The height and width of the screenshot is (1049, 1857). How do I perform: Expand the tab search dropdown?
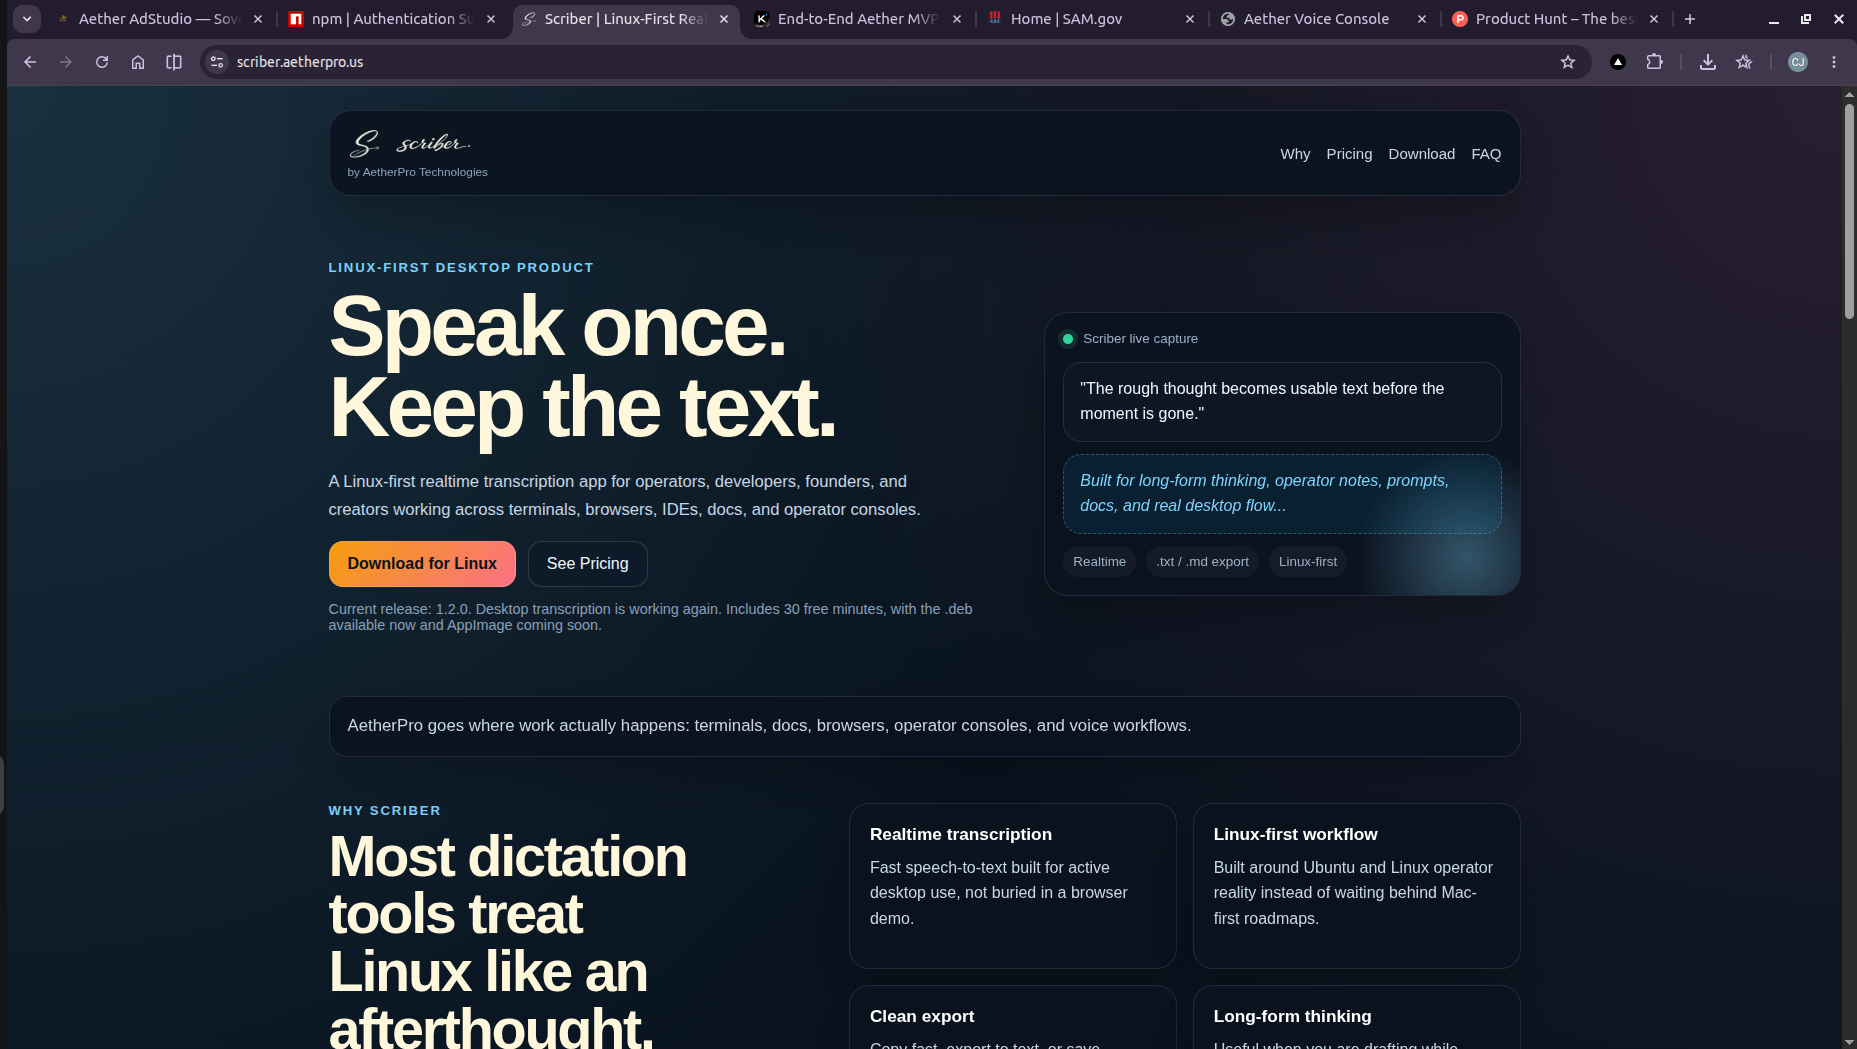(27, 19)
